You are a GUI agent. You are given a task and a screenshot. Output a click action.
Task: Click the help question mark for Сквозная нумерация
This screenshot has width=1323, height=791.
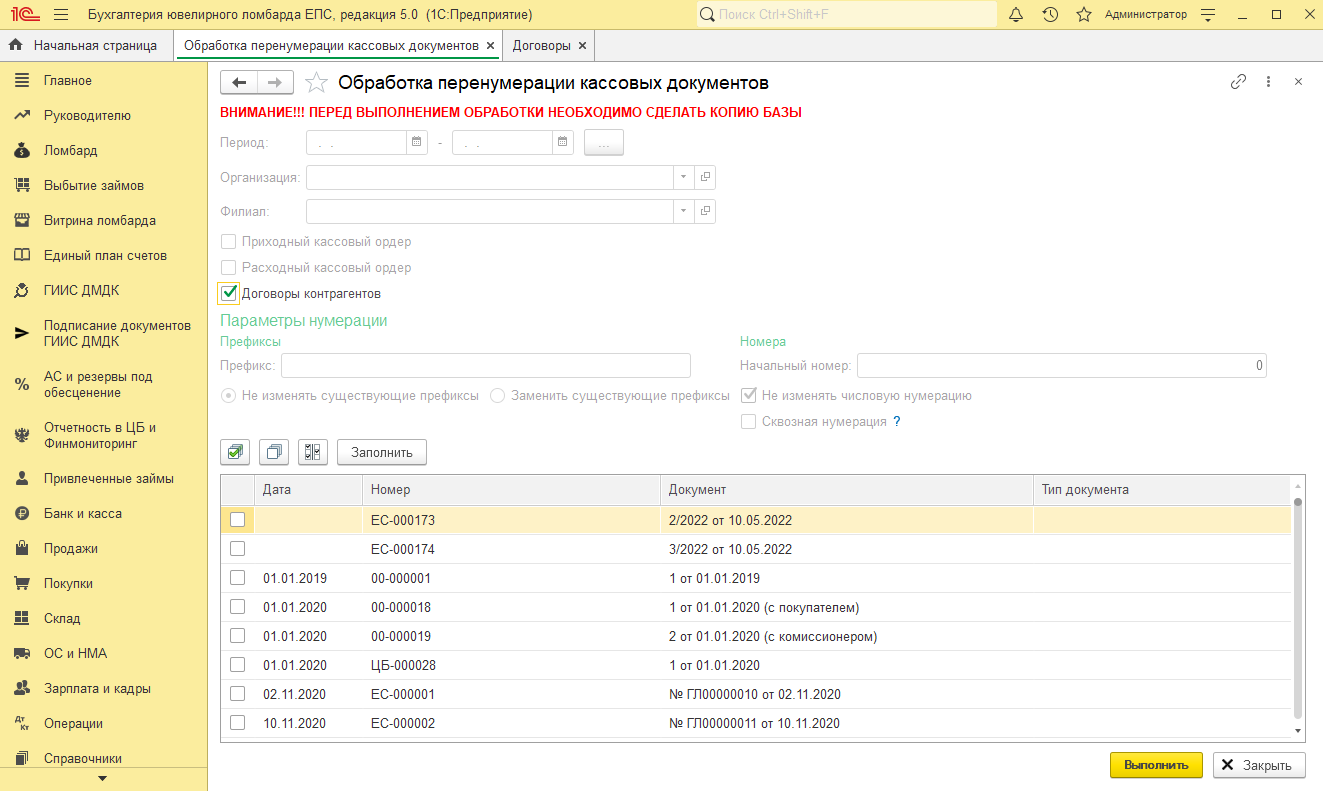(x=897, y=422)
